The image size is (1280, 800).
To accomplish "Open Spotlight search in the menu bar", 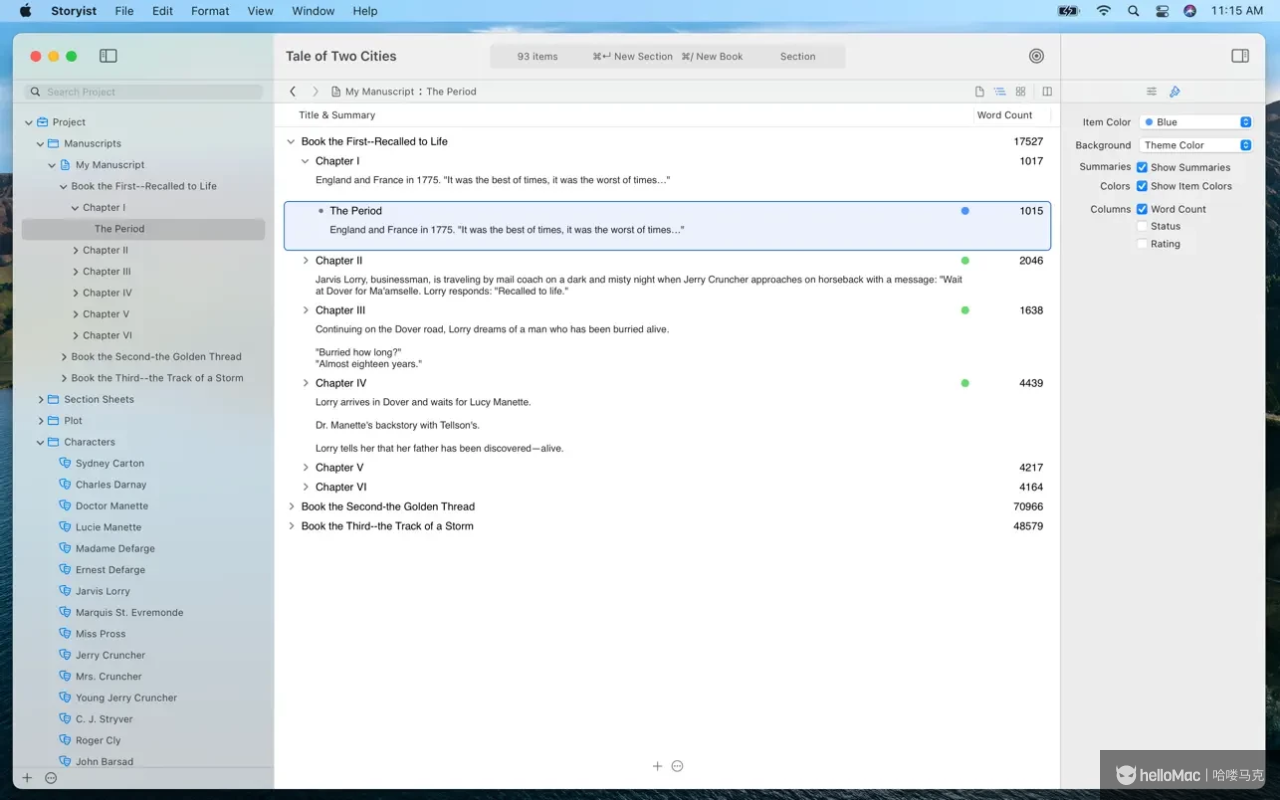I will pyautogui.click(x=1133, y=11).
